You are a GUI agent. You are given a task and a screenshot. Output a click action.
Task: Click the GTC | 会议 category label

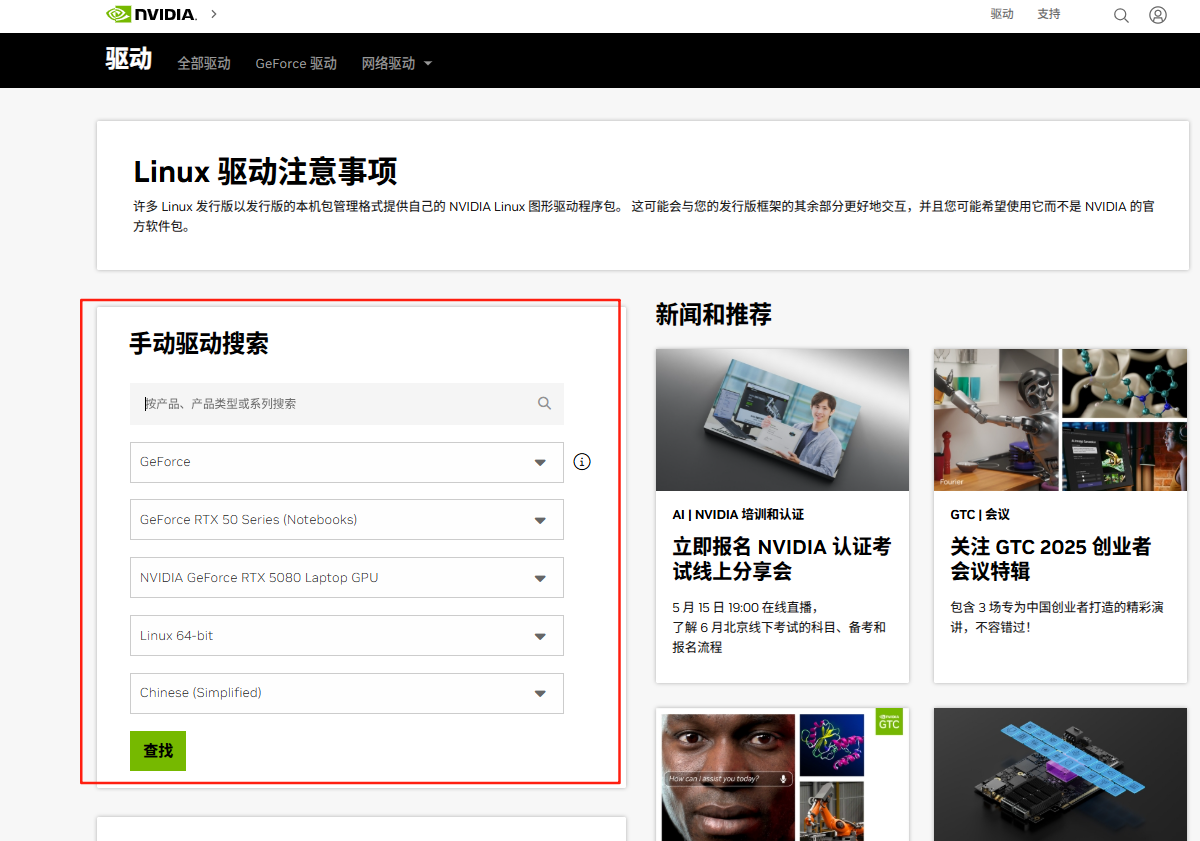click(x=980, y=514)
